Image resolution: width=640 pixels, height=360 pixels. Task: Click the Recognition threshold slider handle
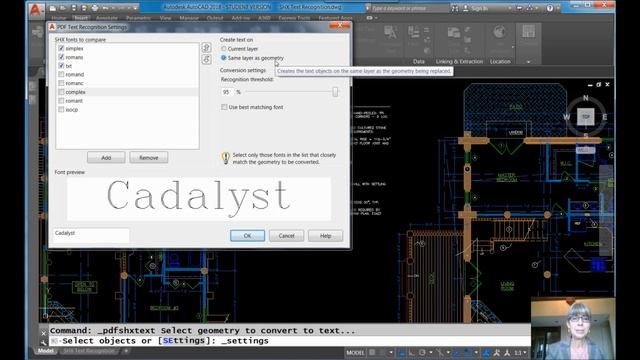point(335,92)
